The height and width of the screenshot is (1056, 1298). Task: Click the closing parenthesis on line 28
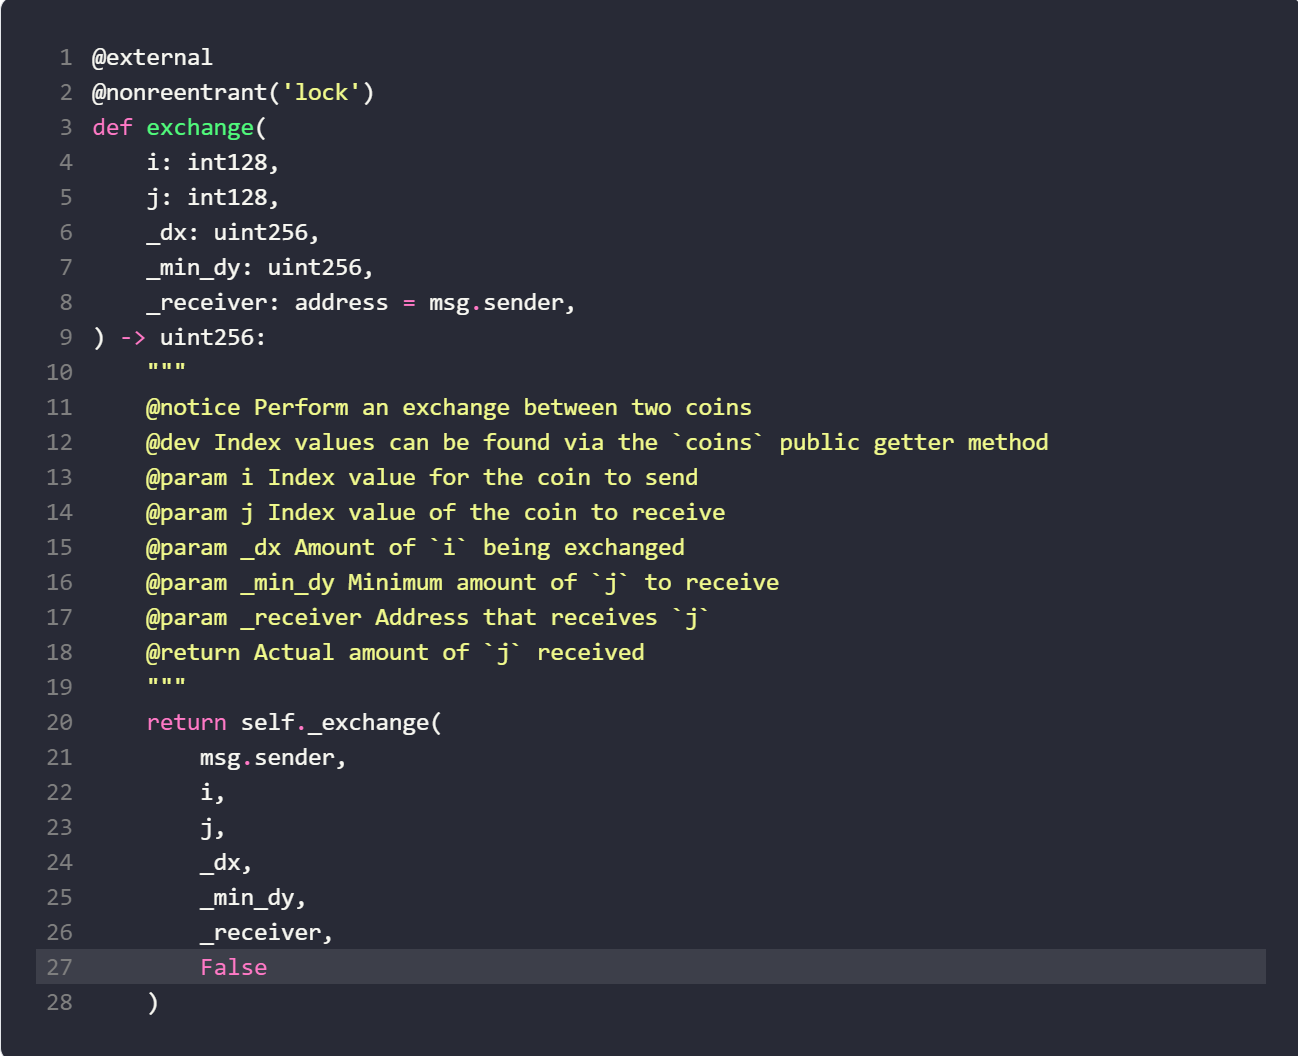(x=153, y=1002)
